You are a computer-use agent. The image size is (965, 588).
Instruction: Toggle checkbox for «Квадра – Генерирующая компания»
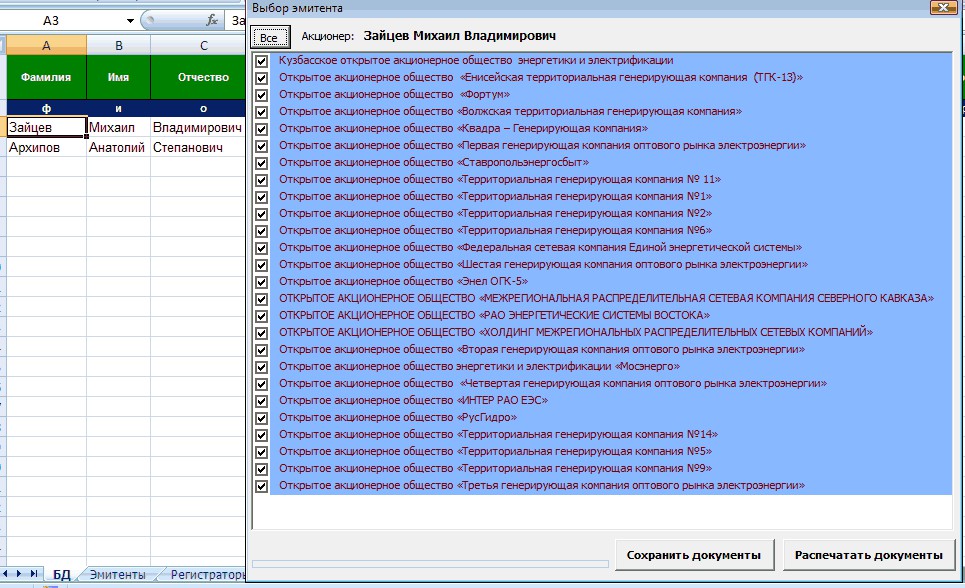click(262, 129)
